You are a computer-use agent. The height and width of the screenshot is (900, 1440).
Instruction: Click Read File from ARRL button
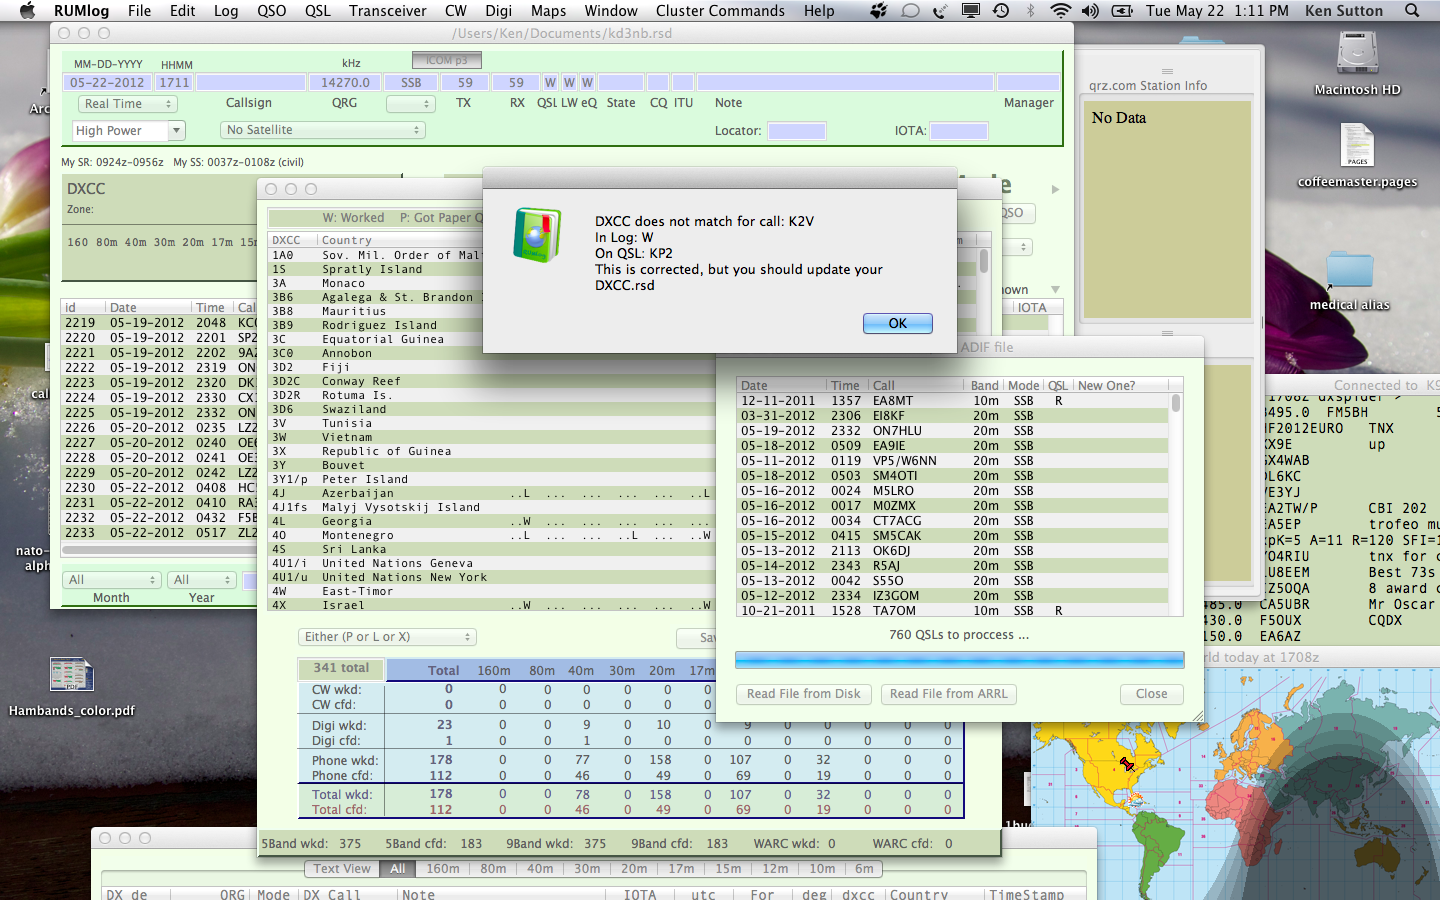coord(949,694)
